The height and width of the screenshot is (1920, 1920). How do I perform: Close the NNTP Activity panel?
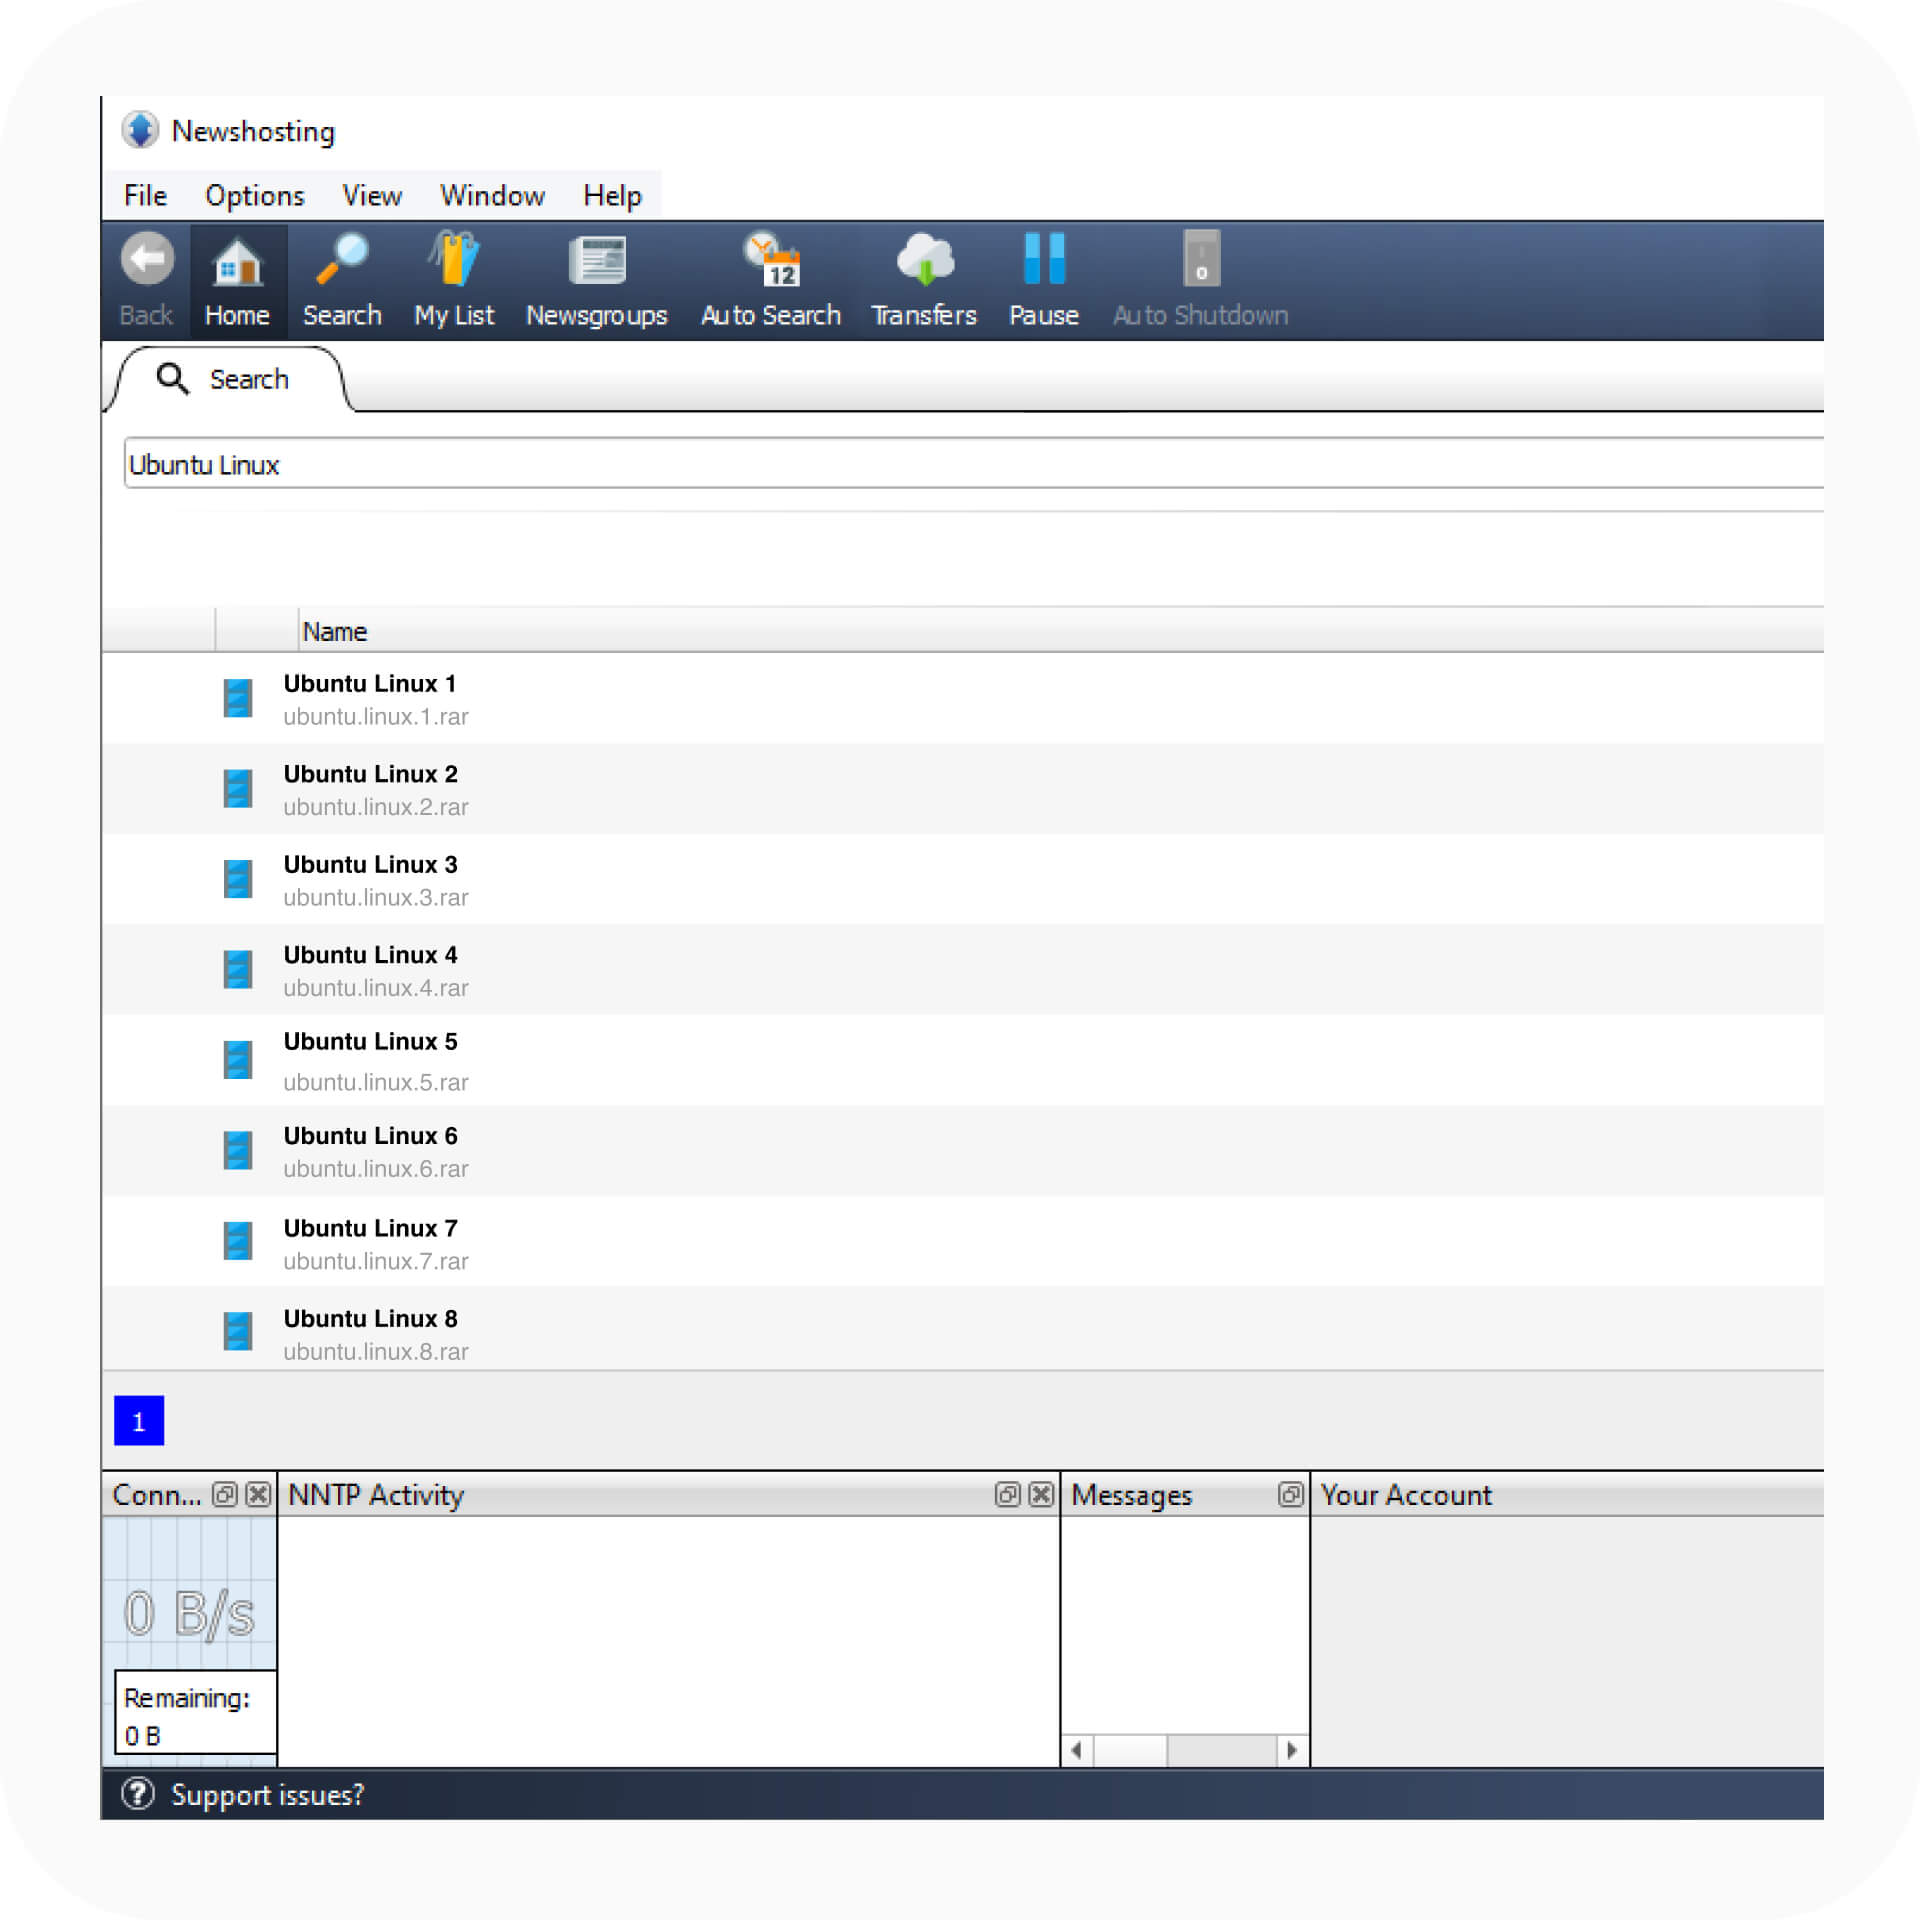click(x=1041, y=1494)
